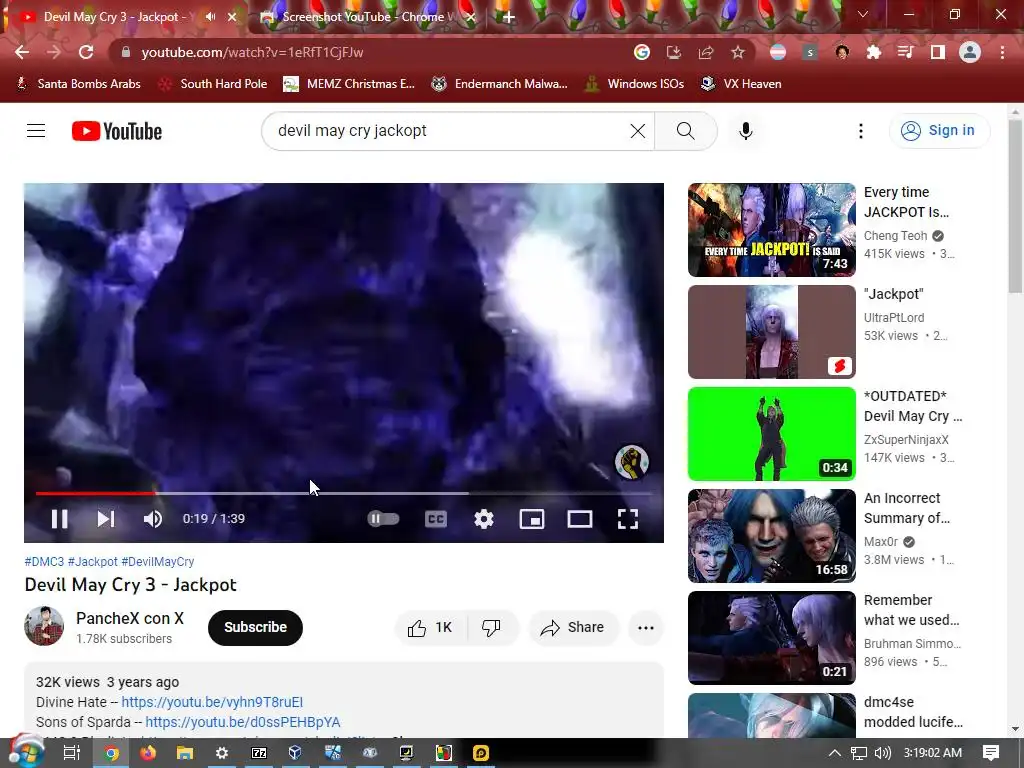Click the #Jackpot hashtag

[93, 562]
